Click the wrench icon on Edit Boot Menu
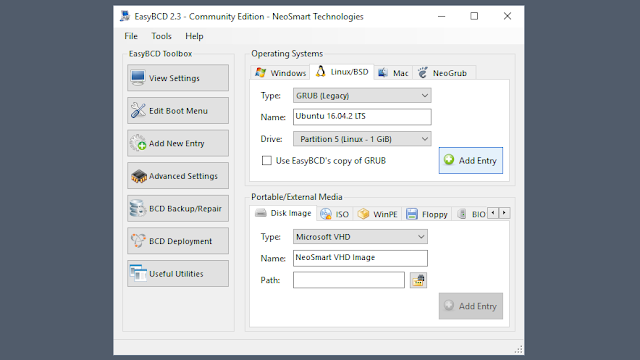Screen dimensions: 640x360 138,110
